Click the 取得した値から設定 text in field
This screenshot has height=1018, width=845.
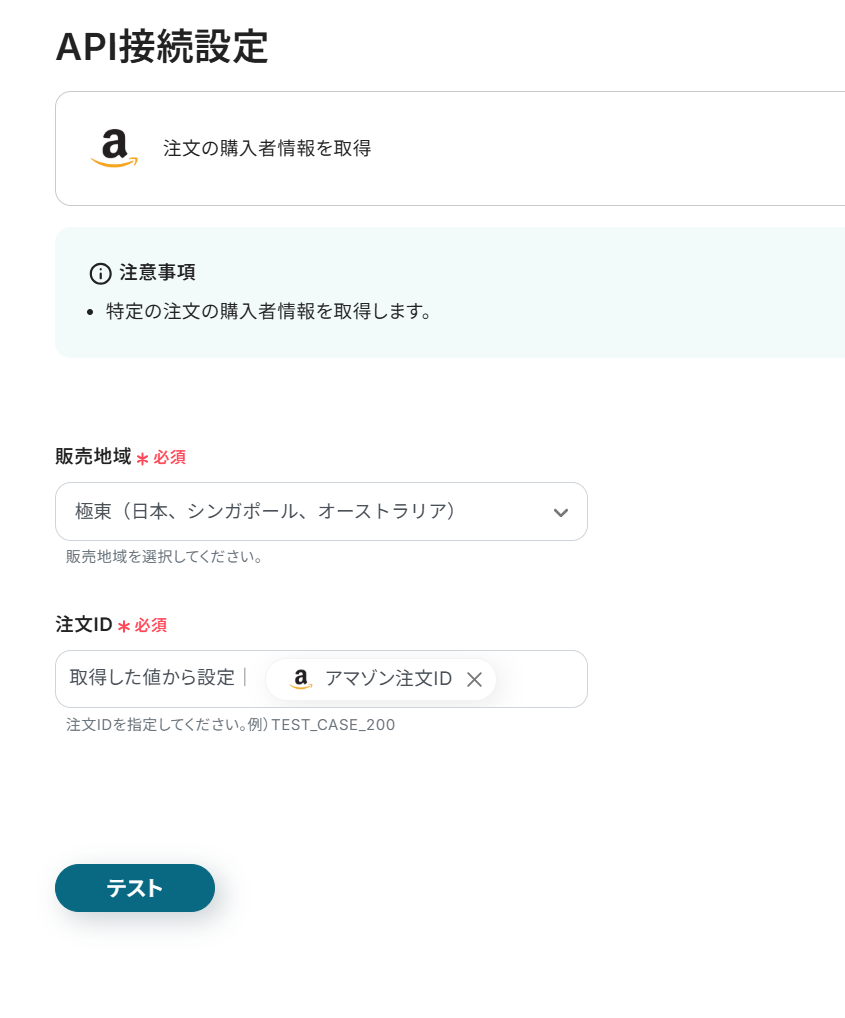click(152, 677)
